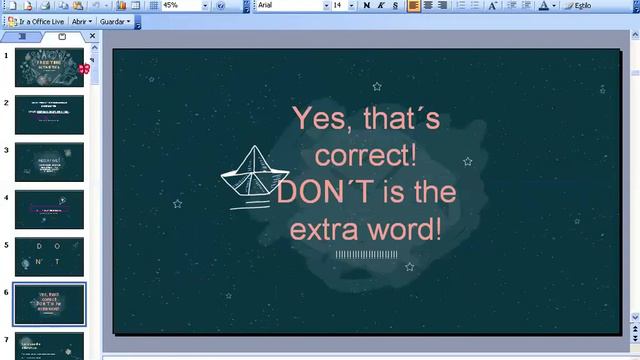Select slide 2 thumbnail
Image resolution: width=640 pixels, height=360 pixels.
[x=49, y=115]
